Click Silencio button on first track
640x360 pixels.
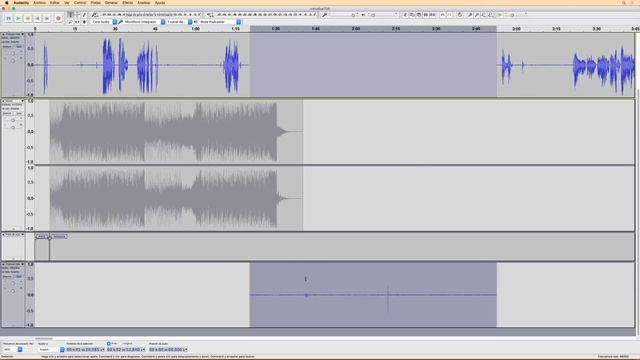[7, 47]
